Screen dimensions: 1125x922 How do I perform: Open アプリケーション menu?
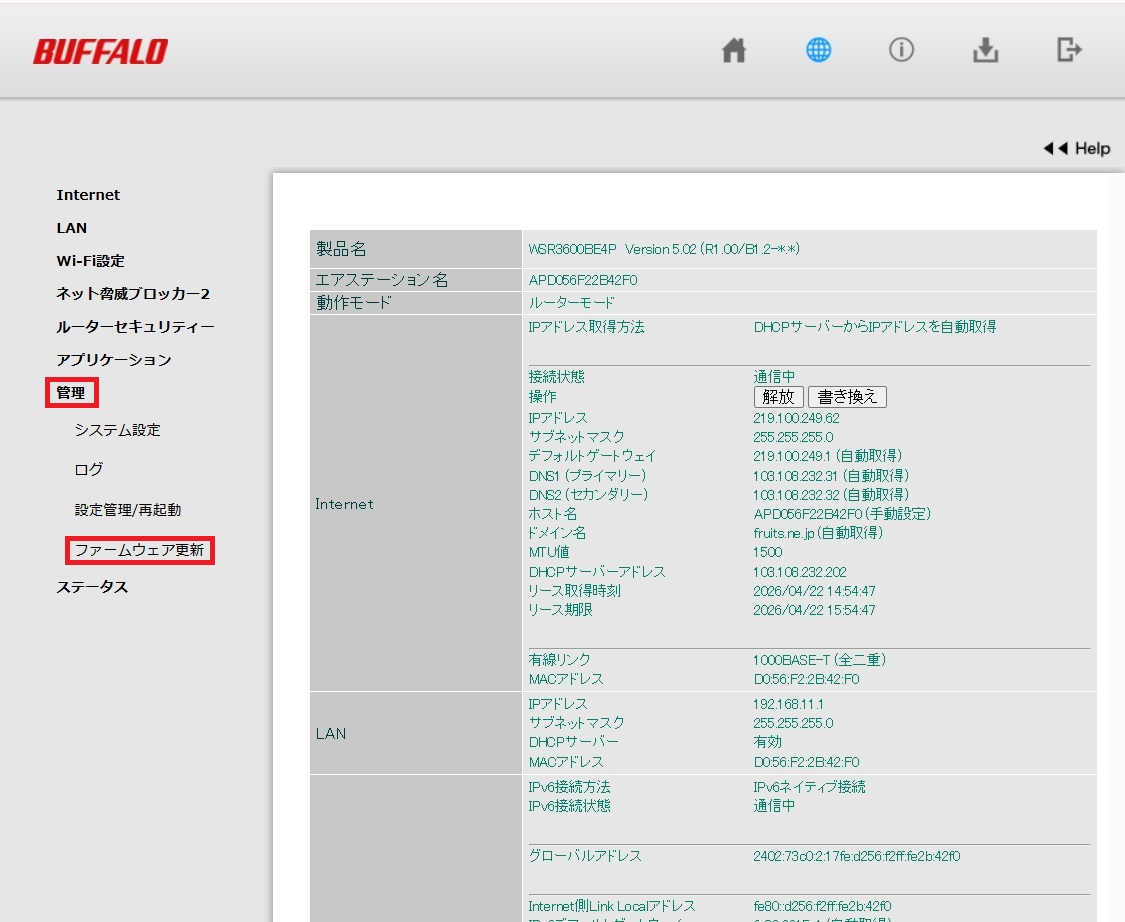coord(114,360)
